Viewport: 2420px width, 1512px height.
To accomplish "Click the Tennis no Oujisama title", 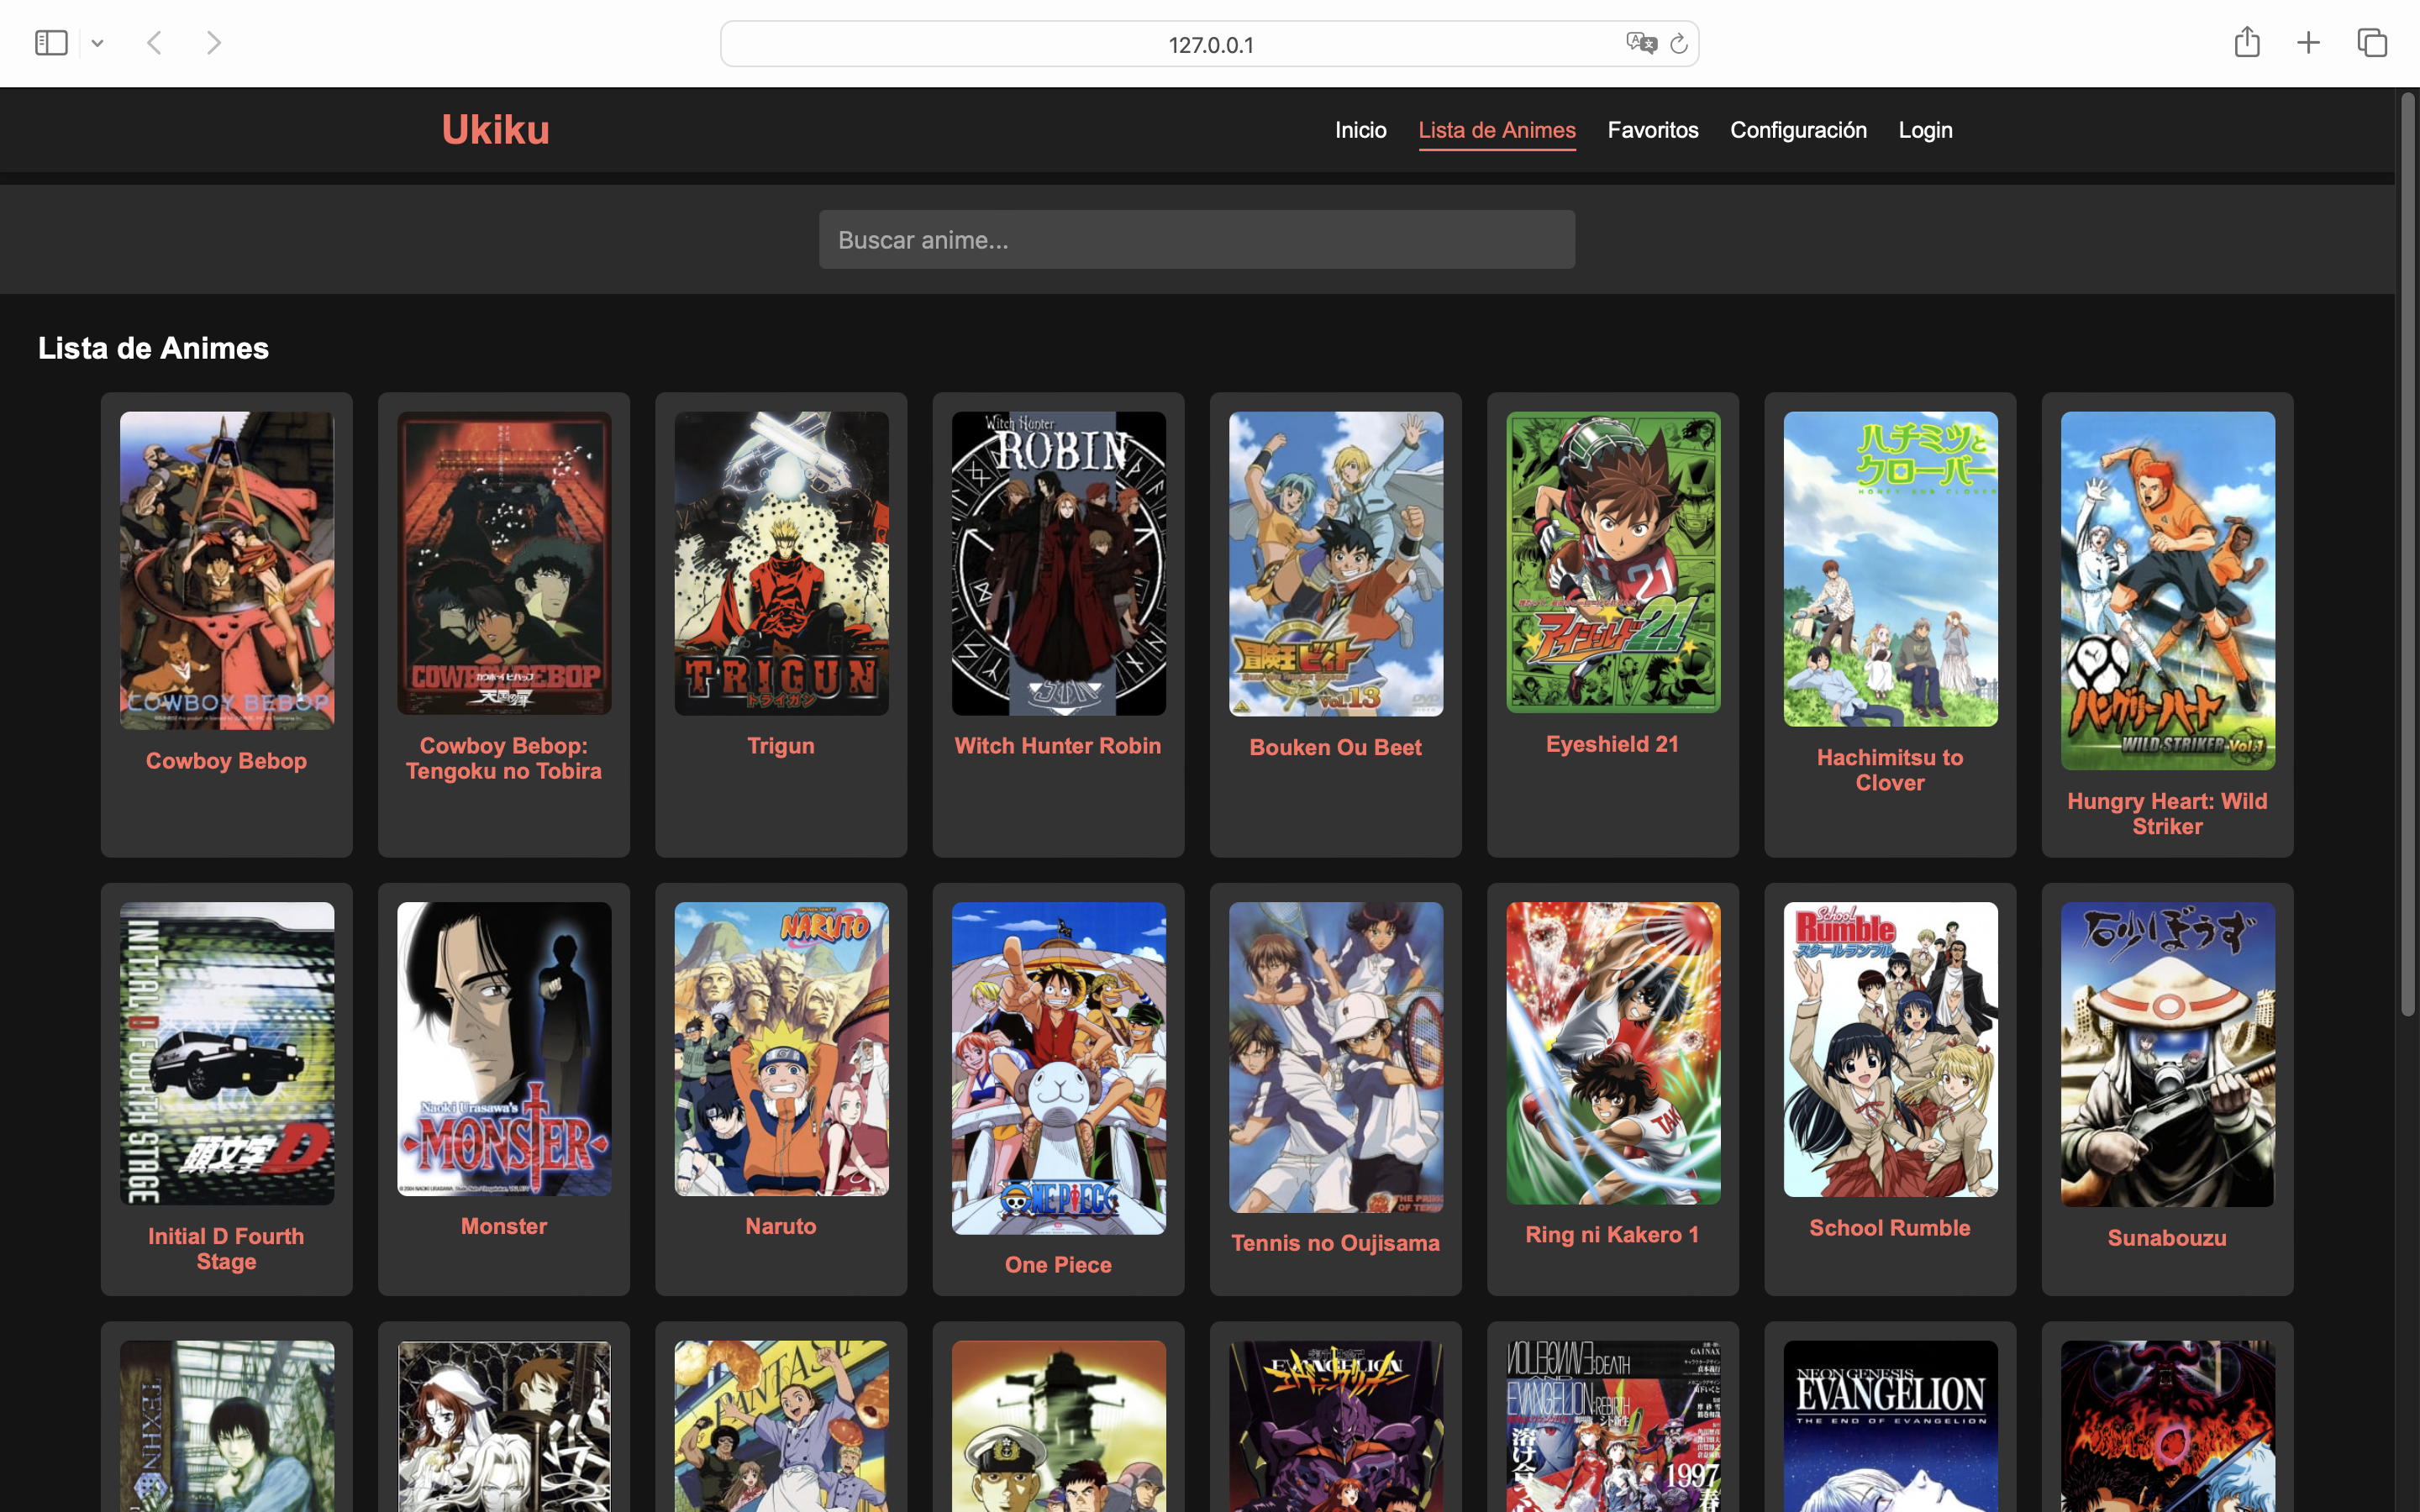I will 1336,1244.
